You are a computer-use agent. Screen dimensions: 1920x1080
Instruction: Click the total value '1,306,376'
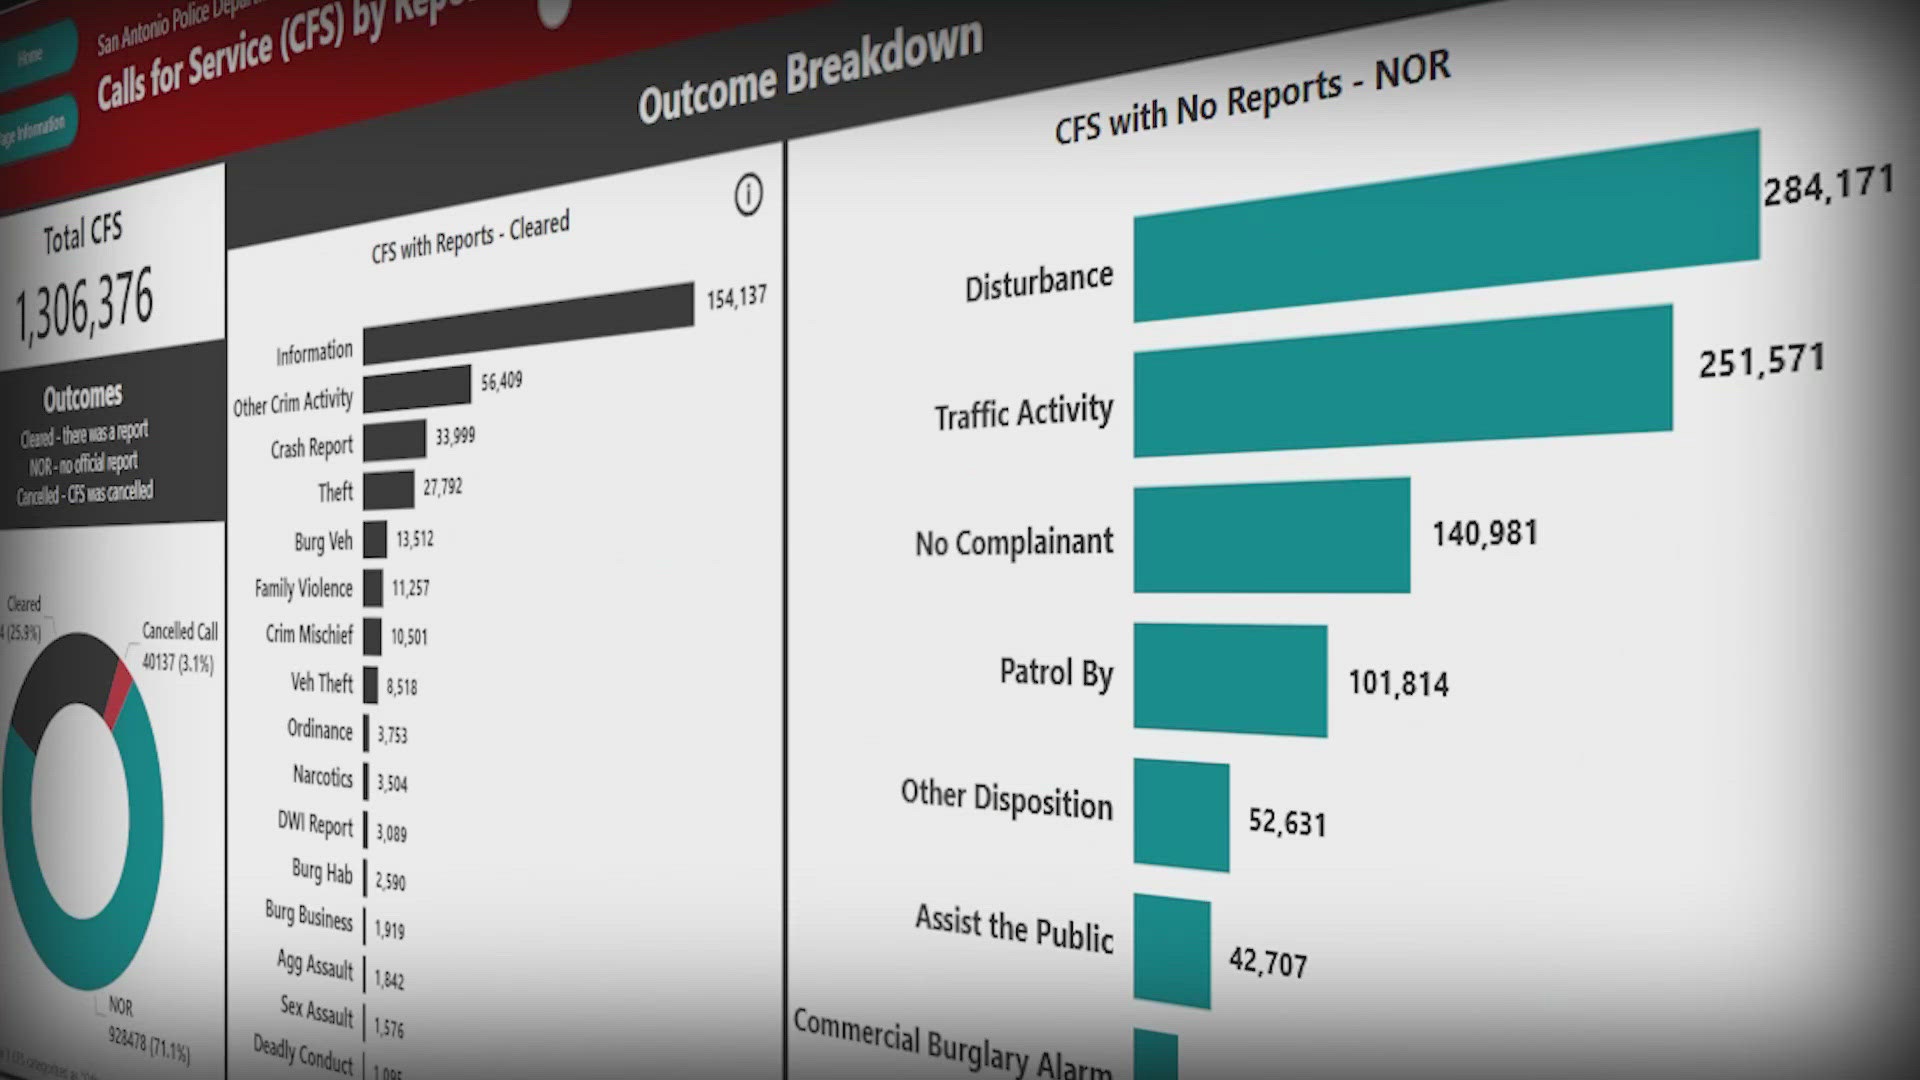point(84,305)
